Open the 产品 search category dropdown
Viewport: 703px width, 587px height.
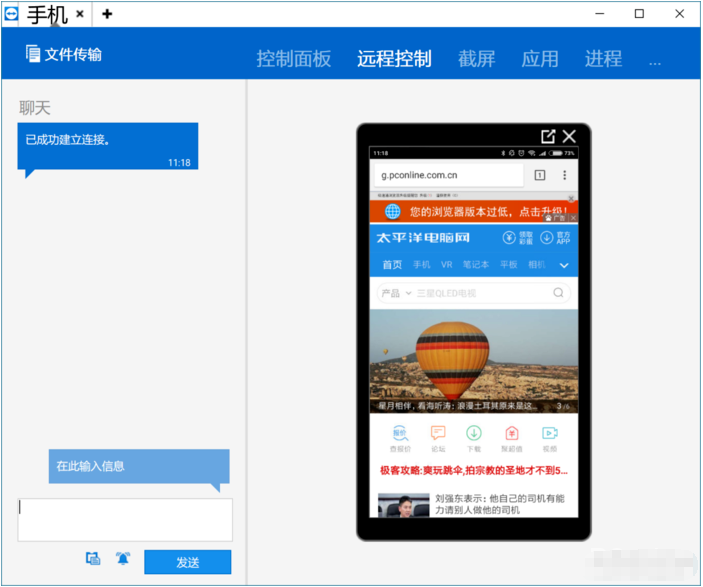[396, 293]
